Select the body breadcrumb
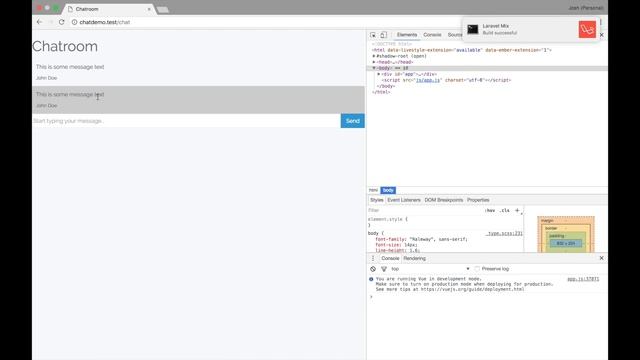The width and height of the screenshot is (640, 360). (x=388, y=190)
